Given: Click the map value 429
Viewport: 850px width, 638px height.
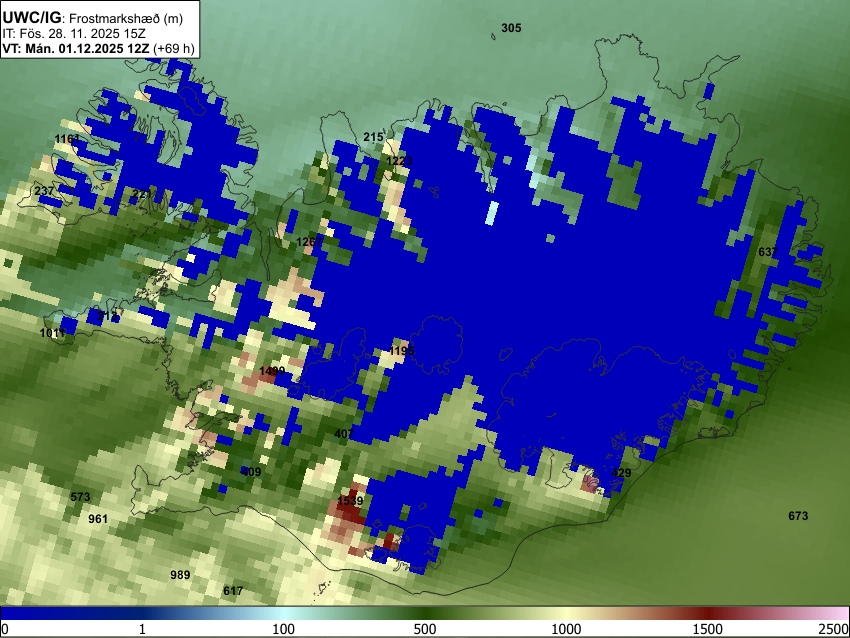Looking at the screenshot, I should coord(621,473).
